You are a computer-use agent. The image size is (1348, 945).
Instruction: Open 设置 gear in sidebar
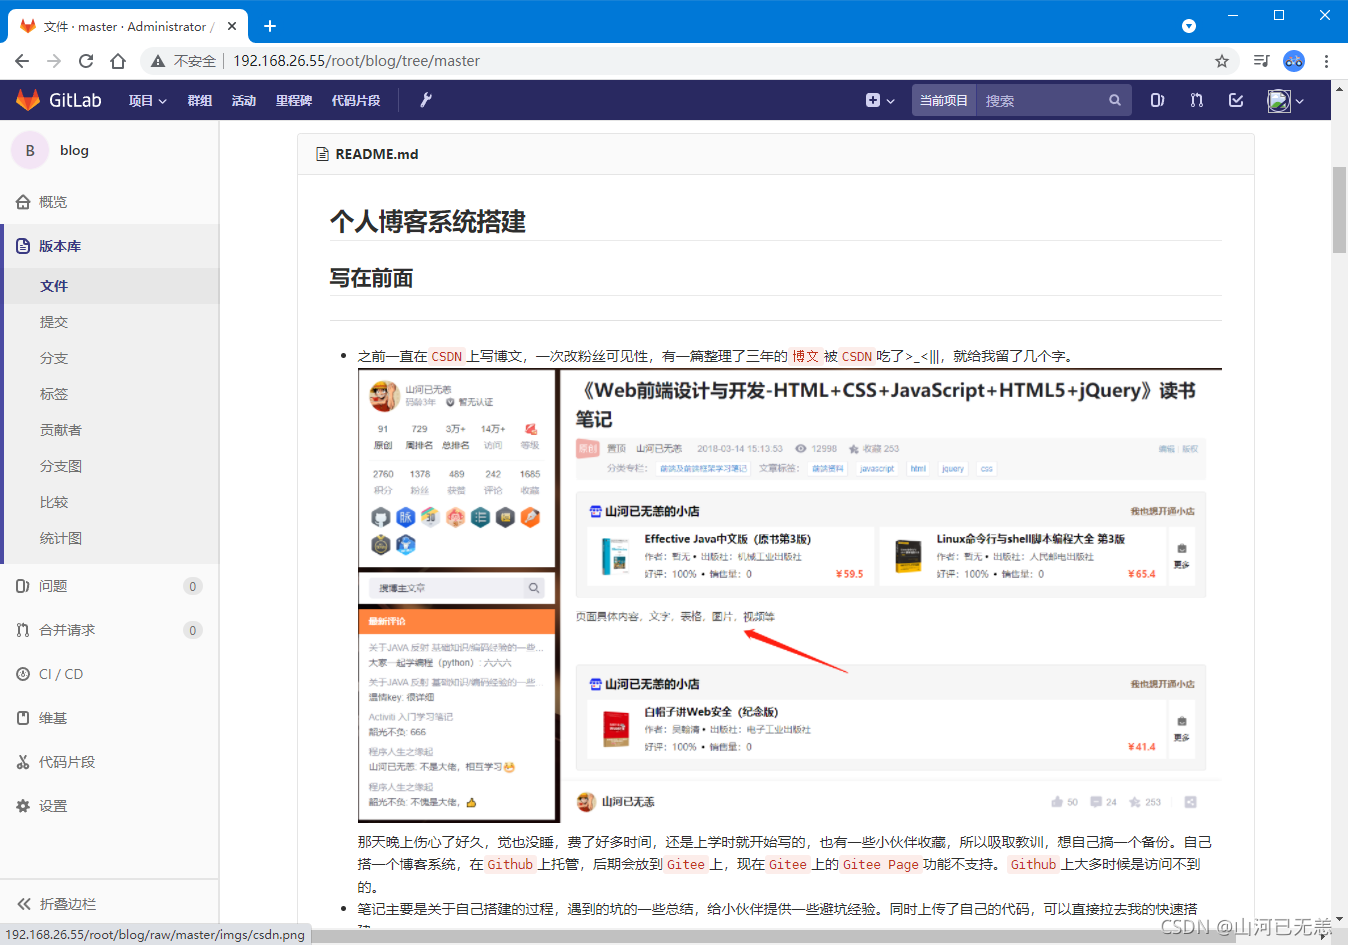[109, 806]
